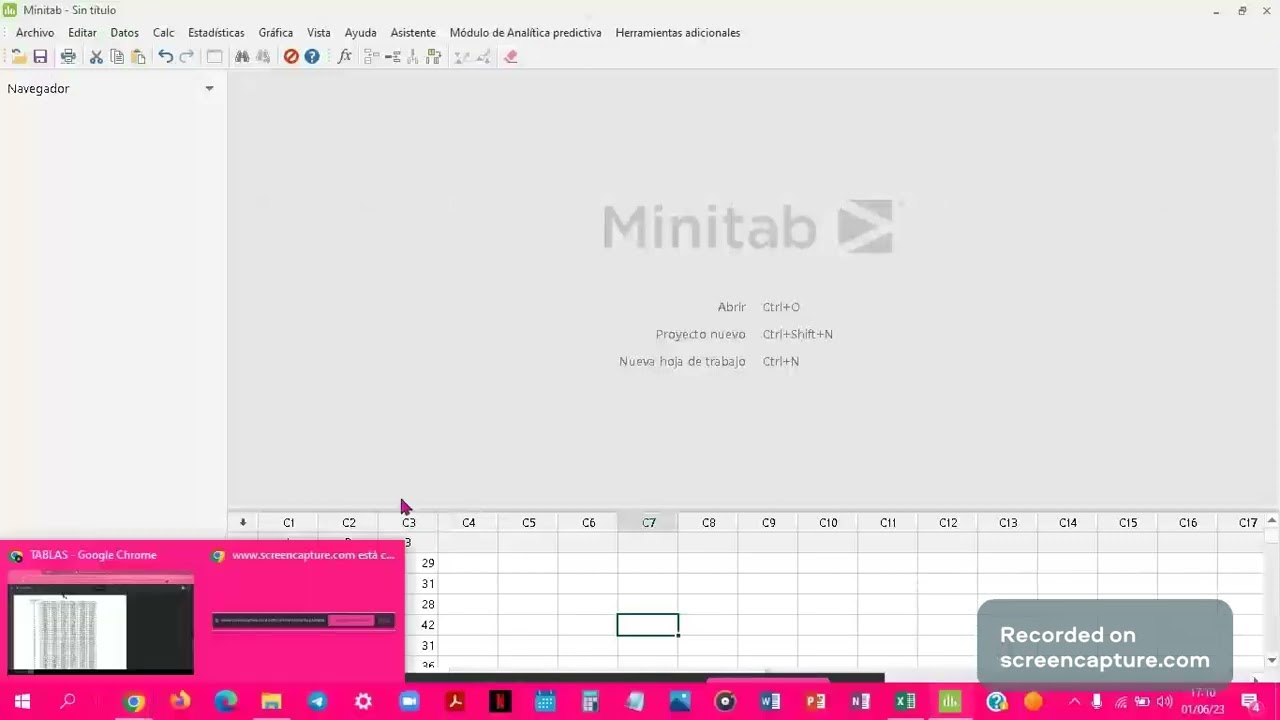This screenshot has height=720, width=1280.
Task: Click the Print icon in toolbar
Action: pyautogui.click(x=68, y=57)
